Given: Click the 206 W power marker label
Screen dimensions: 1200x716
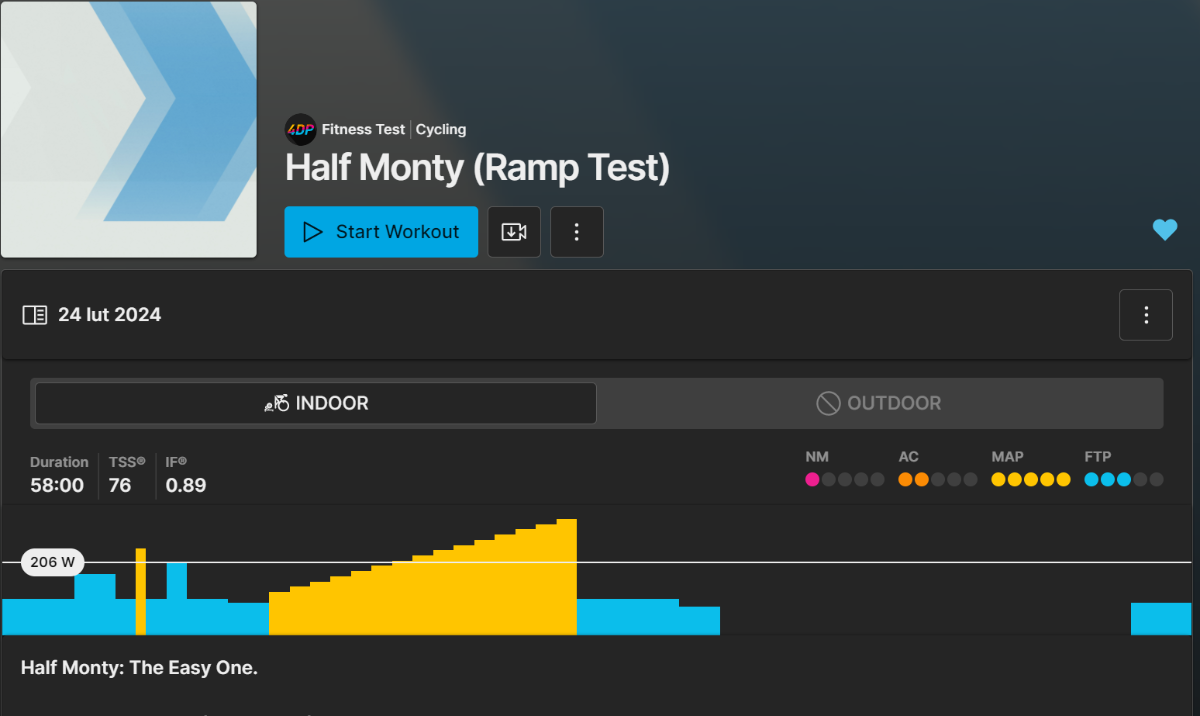Looking at the screenshot, I should [x=53, y=562].
